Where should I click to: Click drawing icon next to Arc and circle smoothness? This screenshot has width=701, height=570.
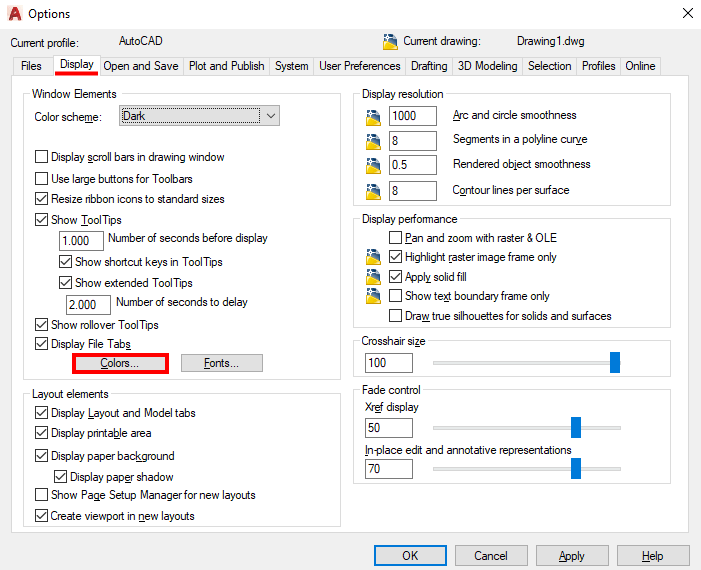[x=373, y=117]
